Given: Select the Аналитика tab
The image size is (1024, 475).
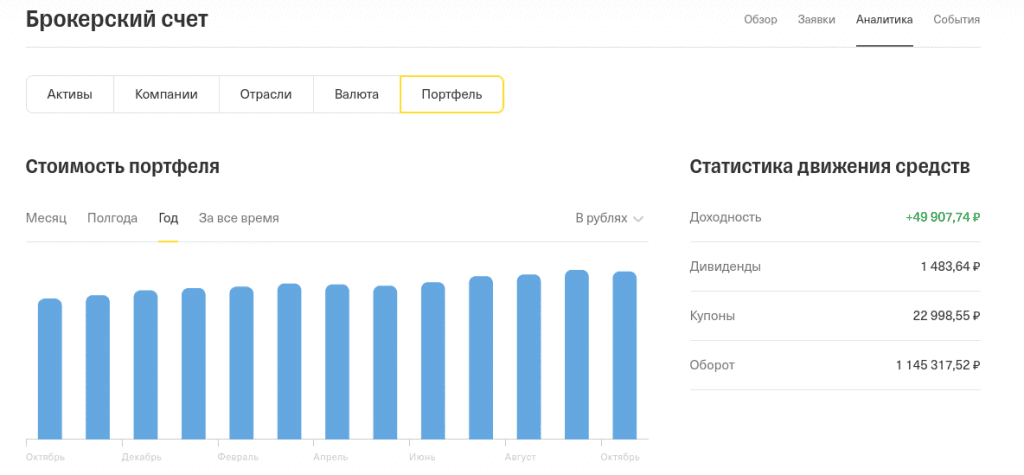Looking at the screenshot, I should pos(884,19).
